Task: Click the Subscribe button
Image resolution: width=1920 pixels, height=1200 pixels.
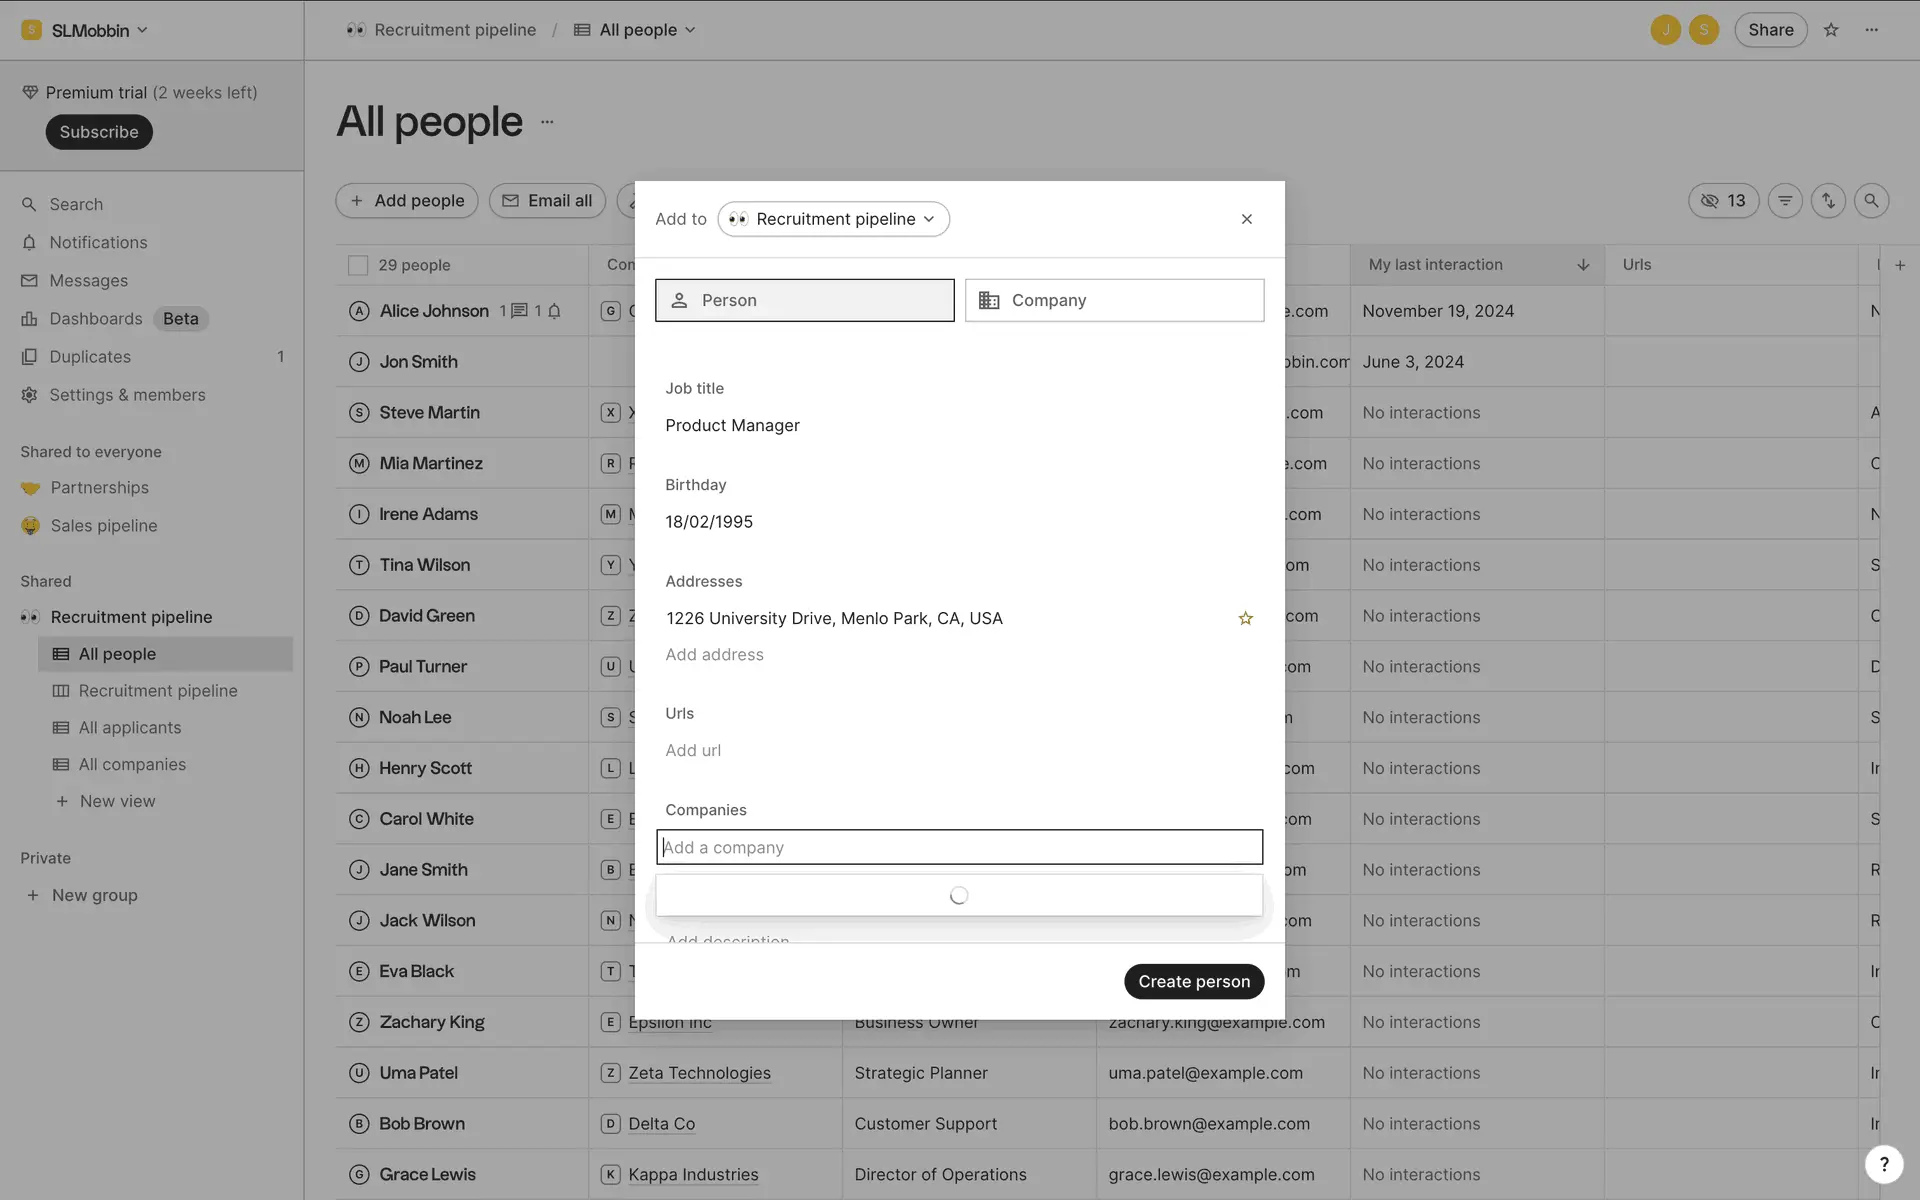Action: point(98,132)
